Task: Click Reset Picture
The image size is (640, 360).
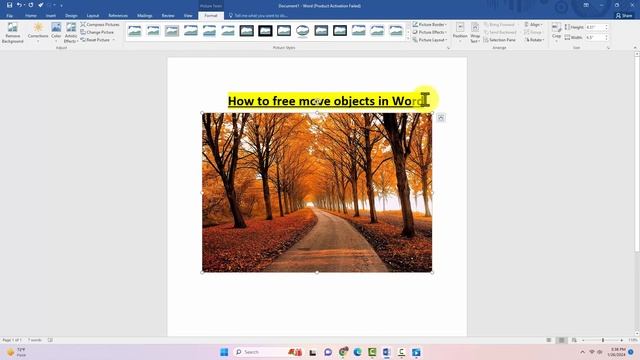Action: pyautogui.click(x=96, y=40)
